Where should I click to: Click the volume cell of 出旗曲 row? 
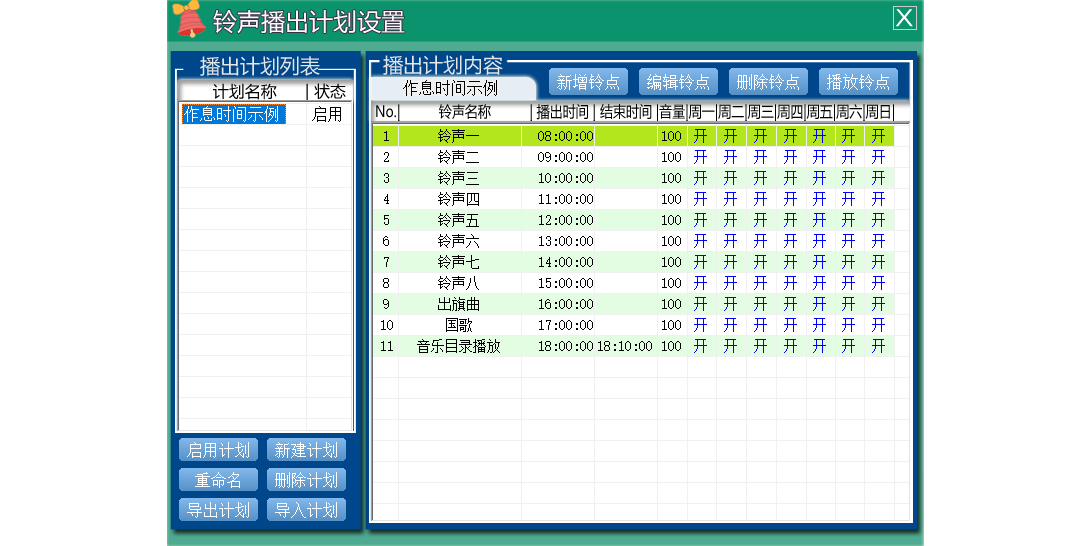(x=671, y=304)
